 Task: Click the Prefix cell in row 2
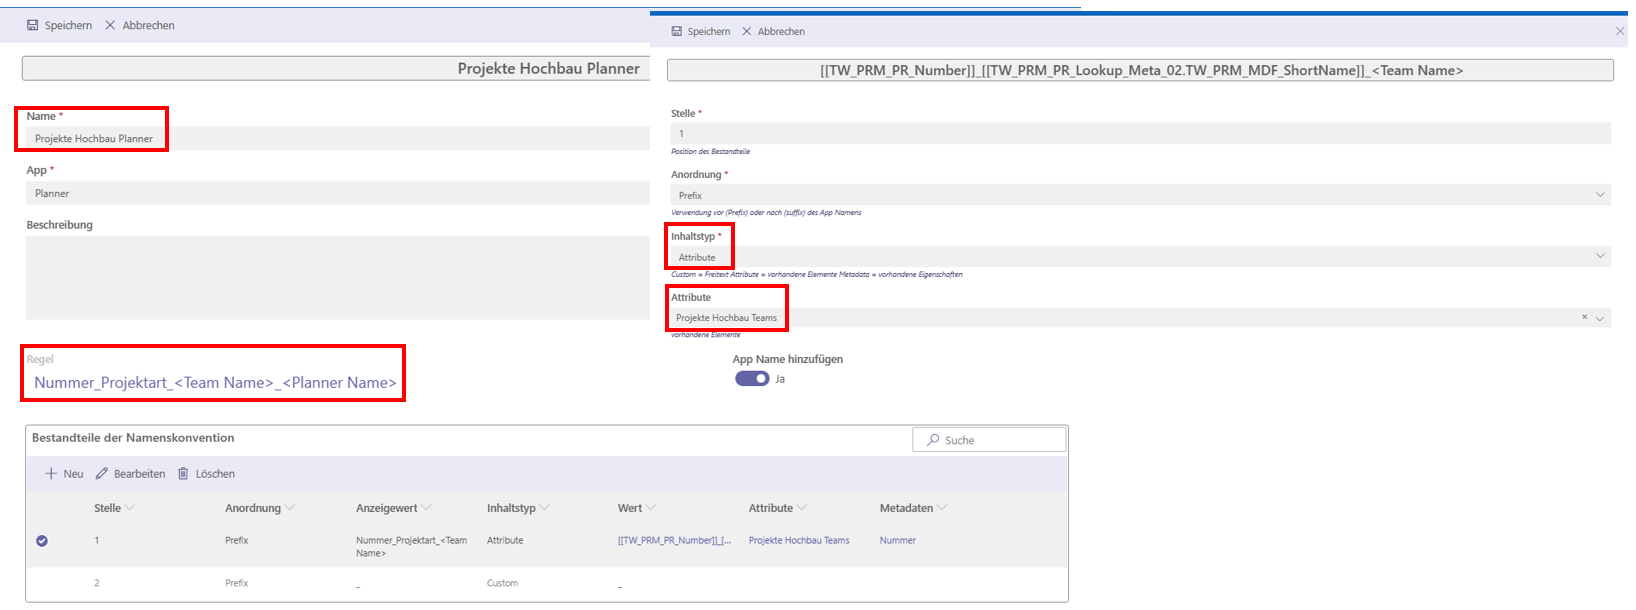(237, 583)
